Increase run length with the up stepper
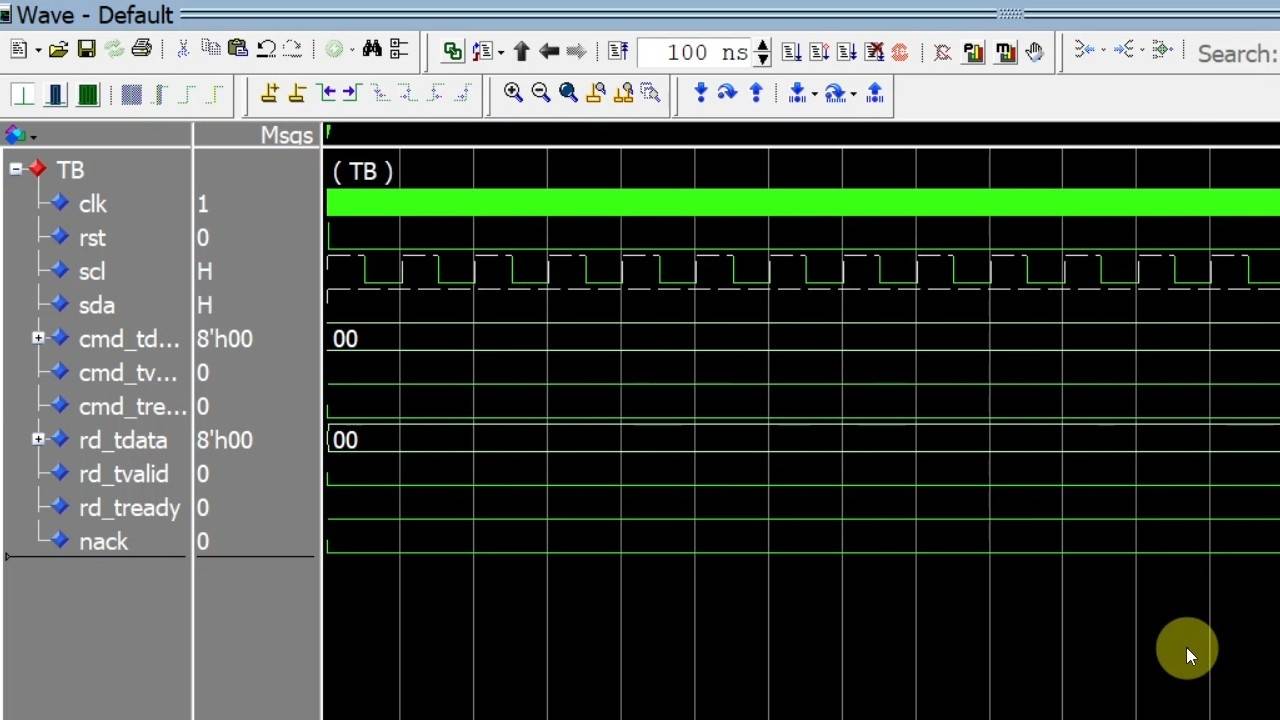This screenshot has width=1280, height=720. [x=763, y=45]
